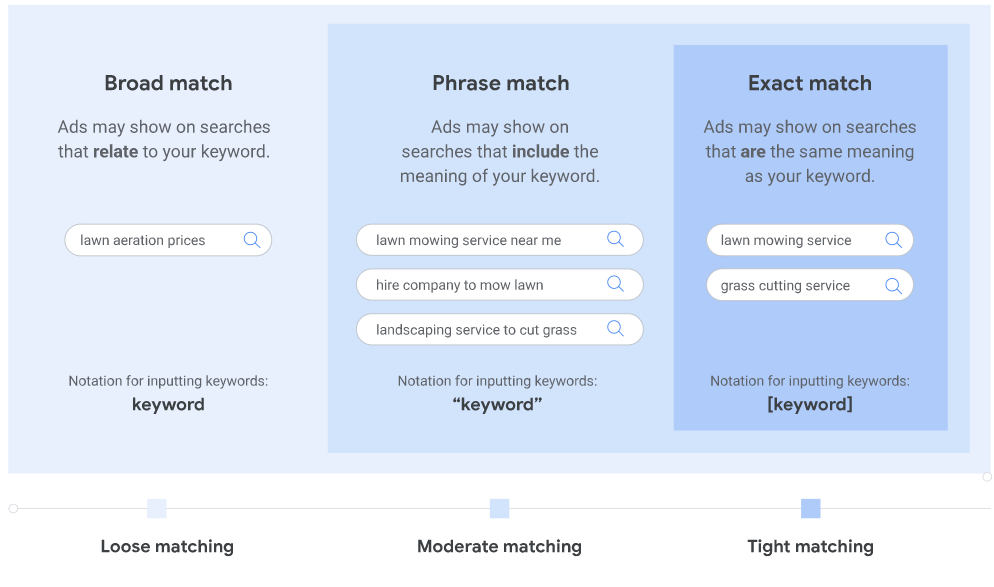The image size is (994, 587).
Task: Select the lawn aeration prices search box
Action: pyautogui.click(x=168, y=240)
